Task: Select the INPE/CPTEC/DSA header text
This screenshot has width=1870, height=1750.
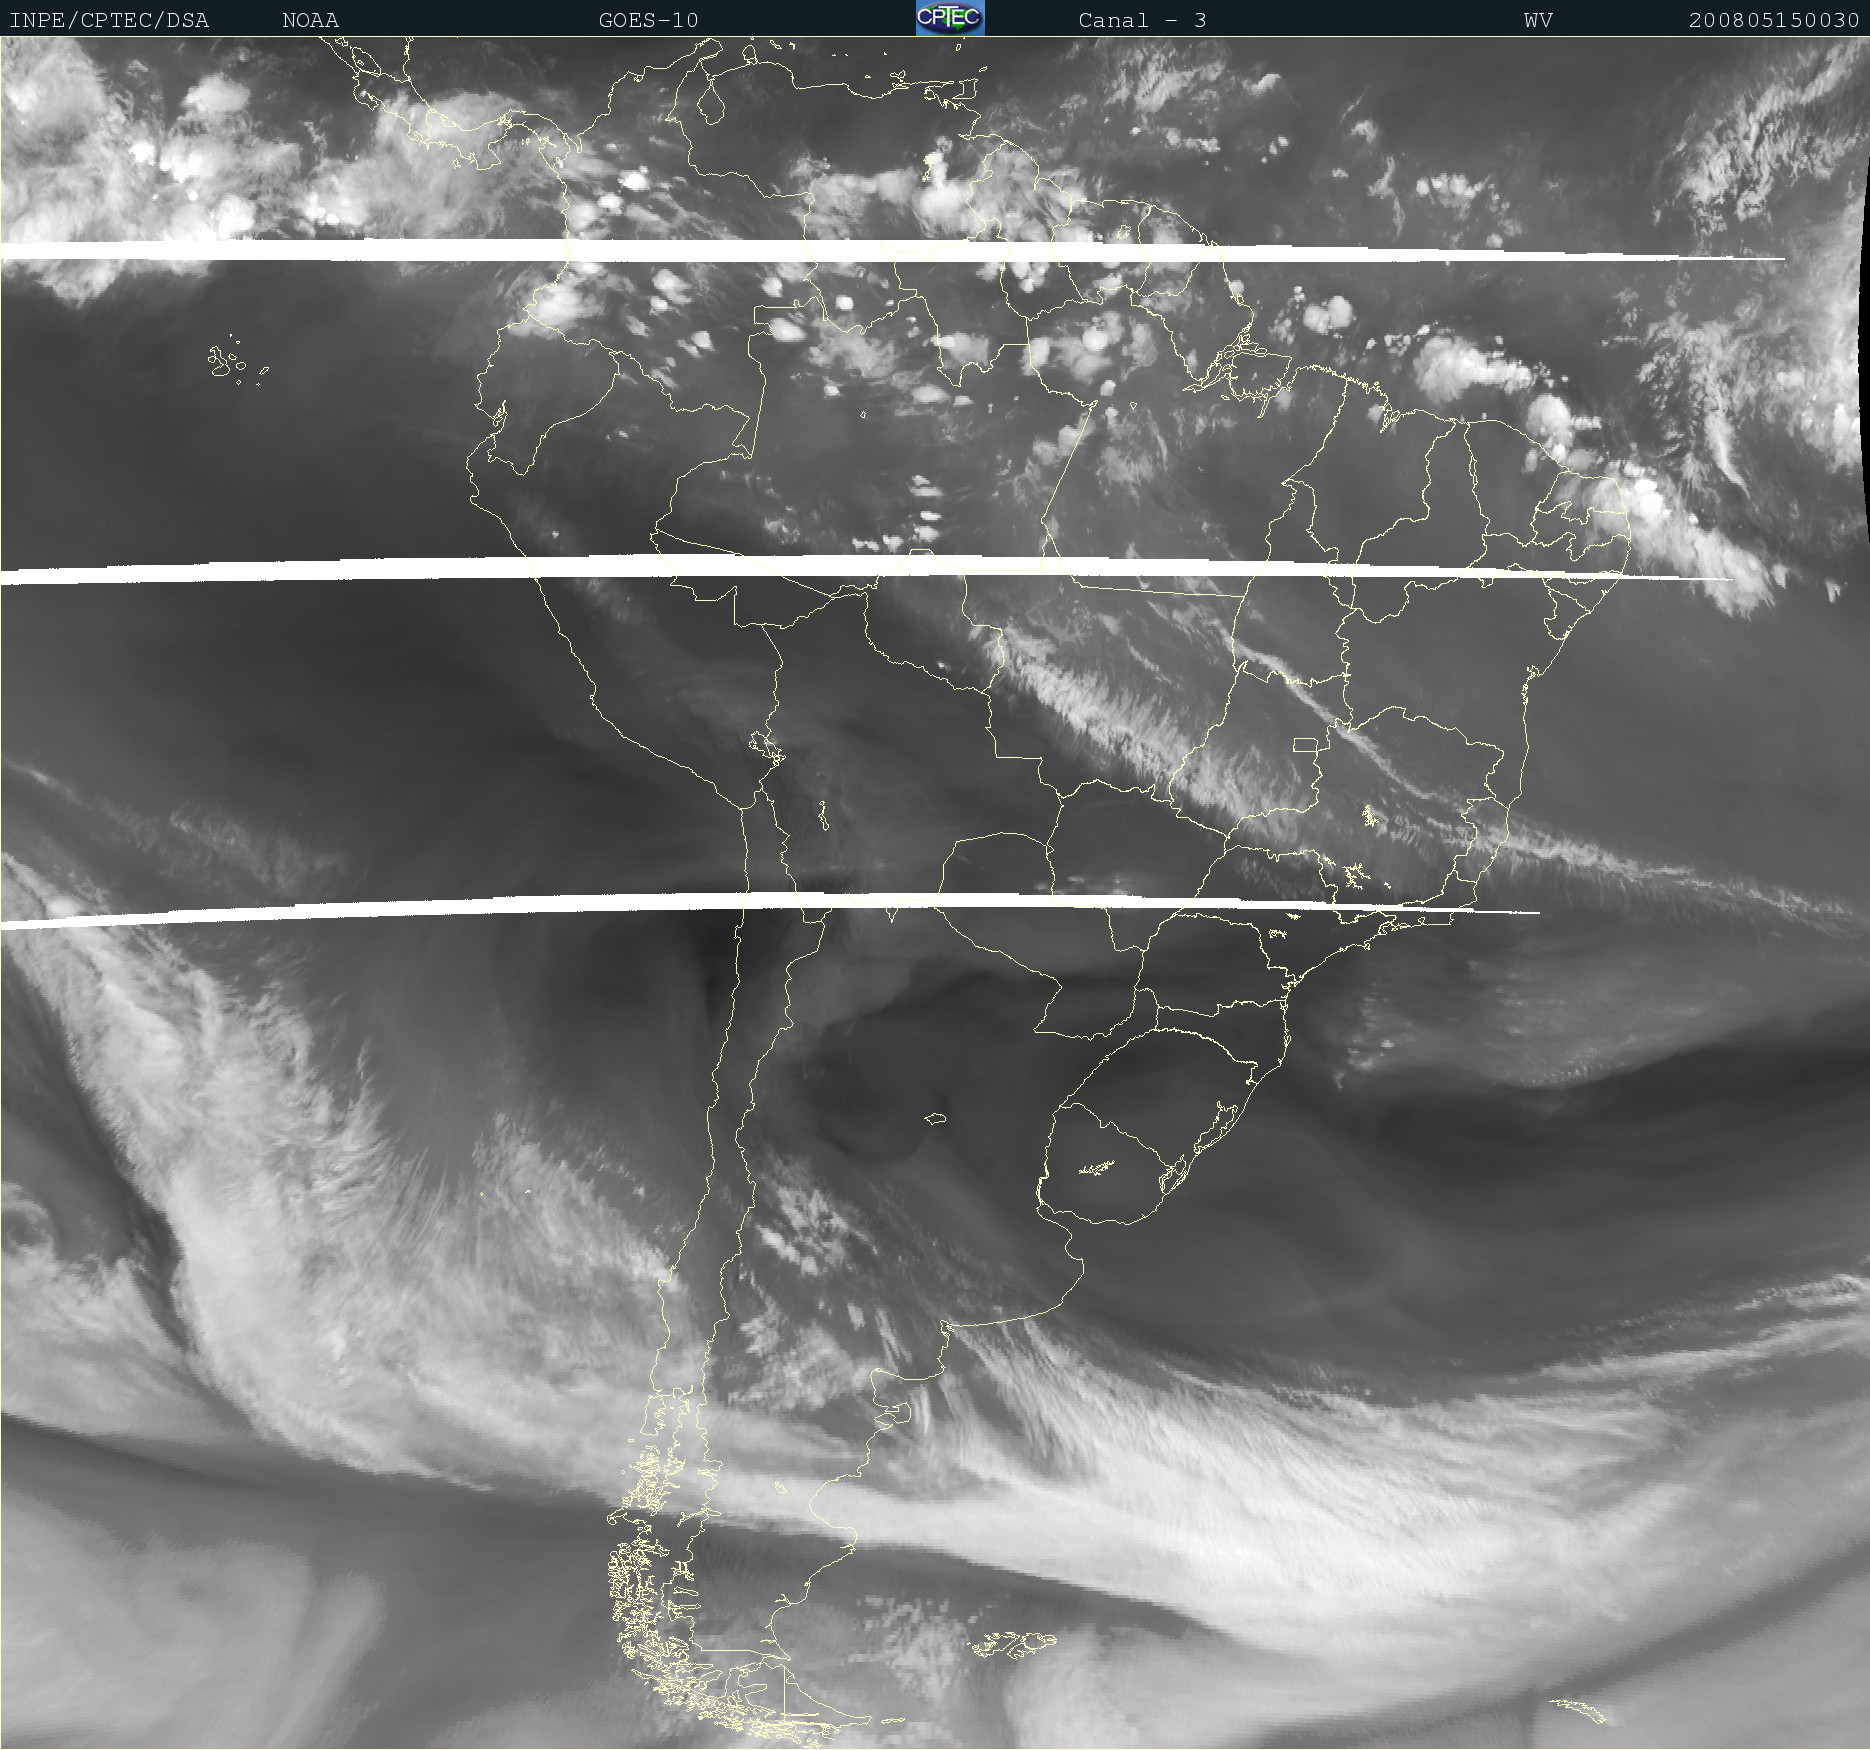Action: coord(109,20)
